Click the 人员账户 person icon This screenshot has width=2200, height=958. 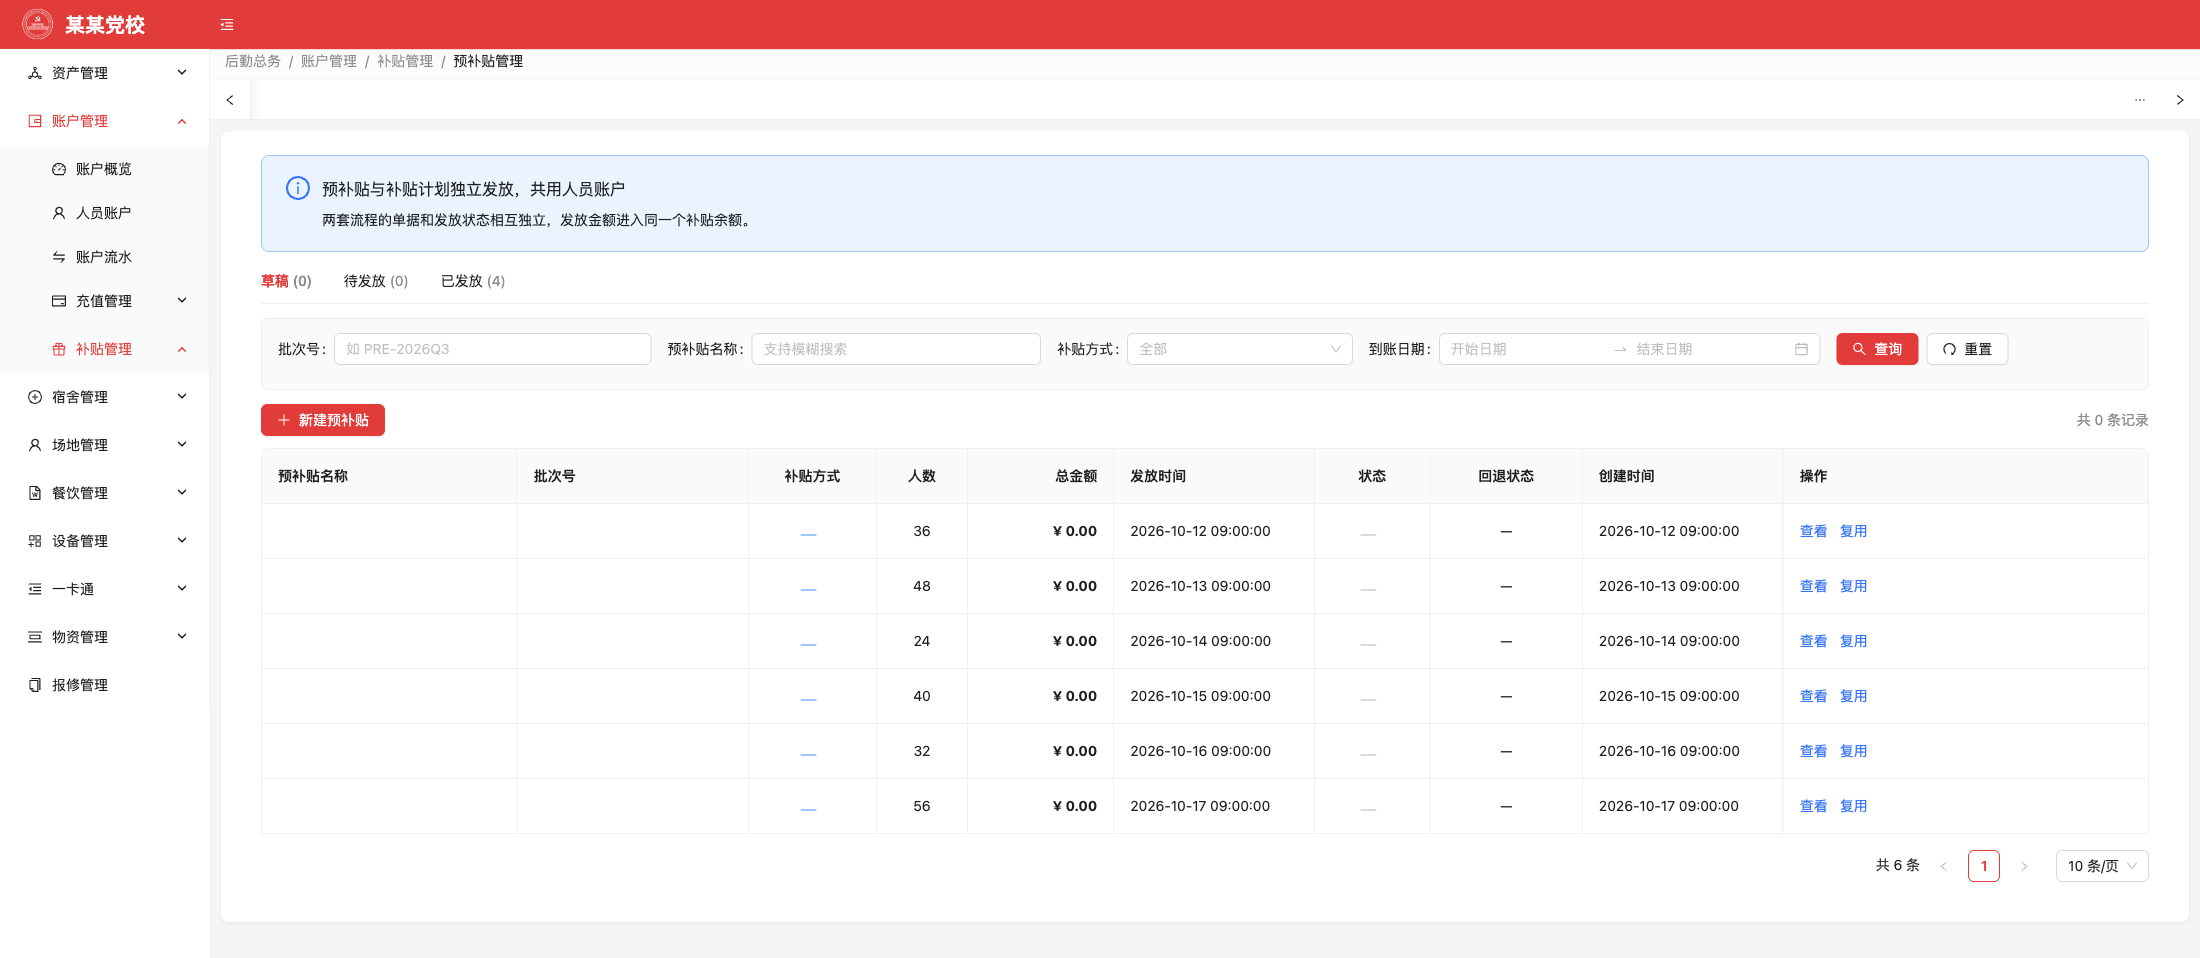tap(59, 213)
